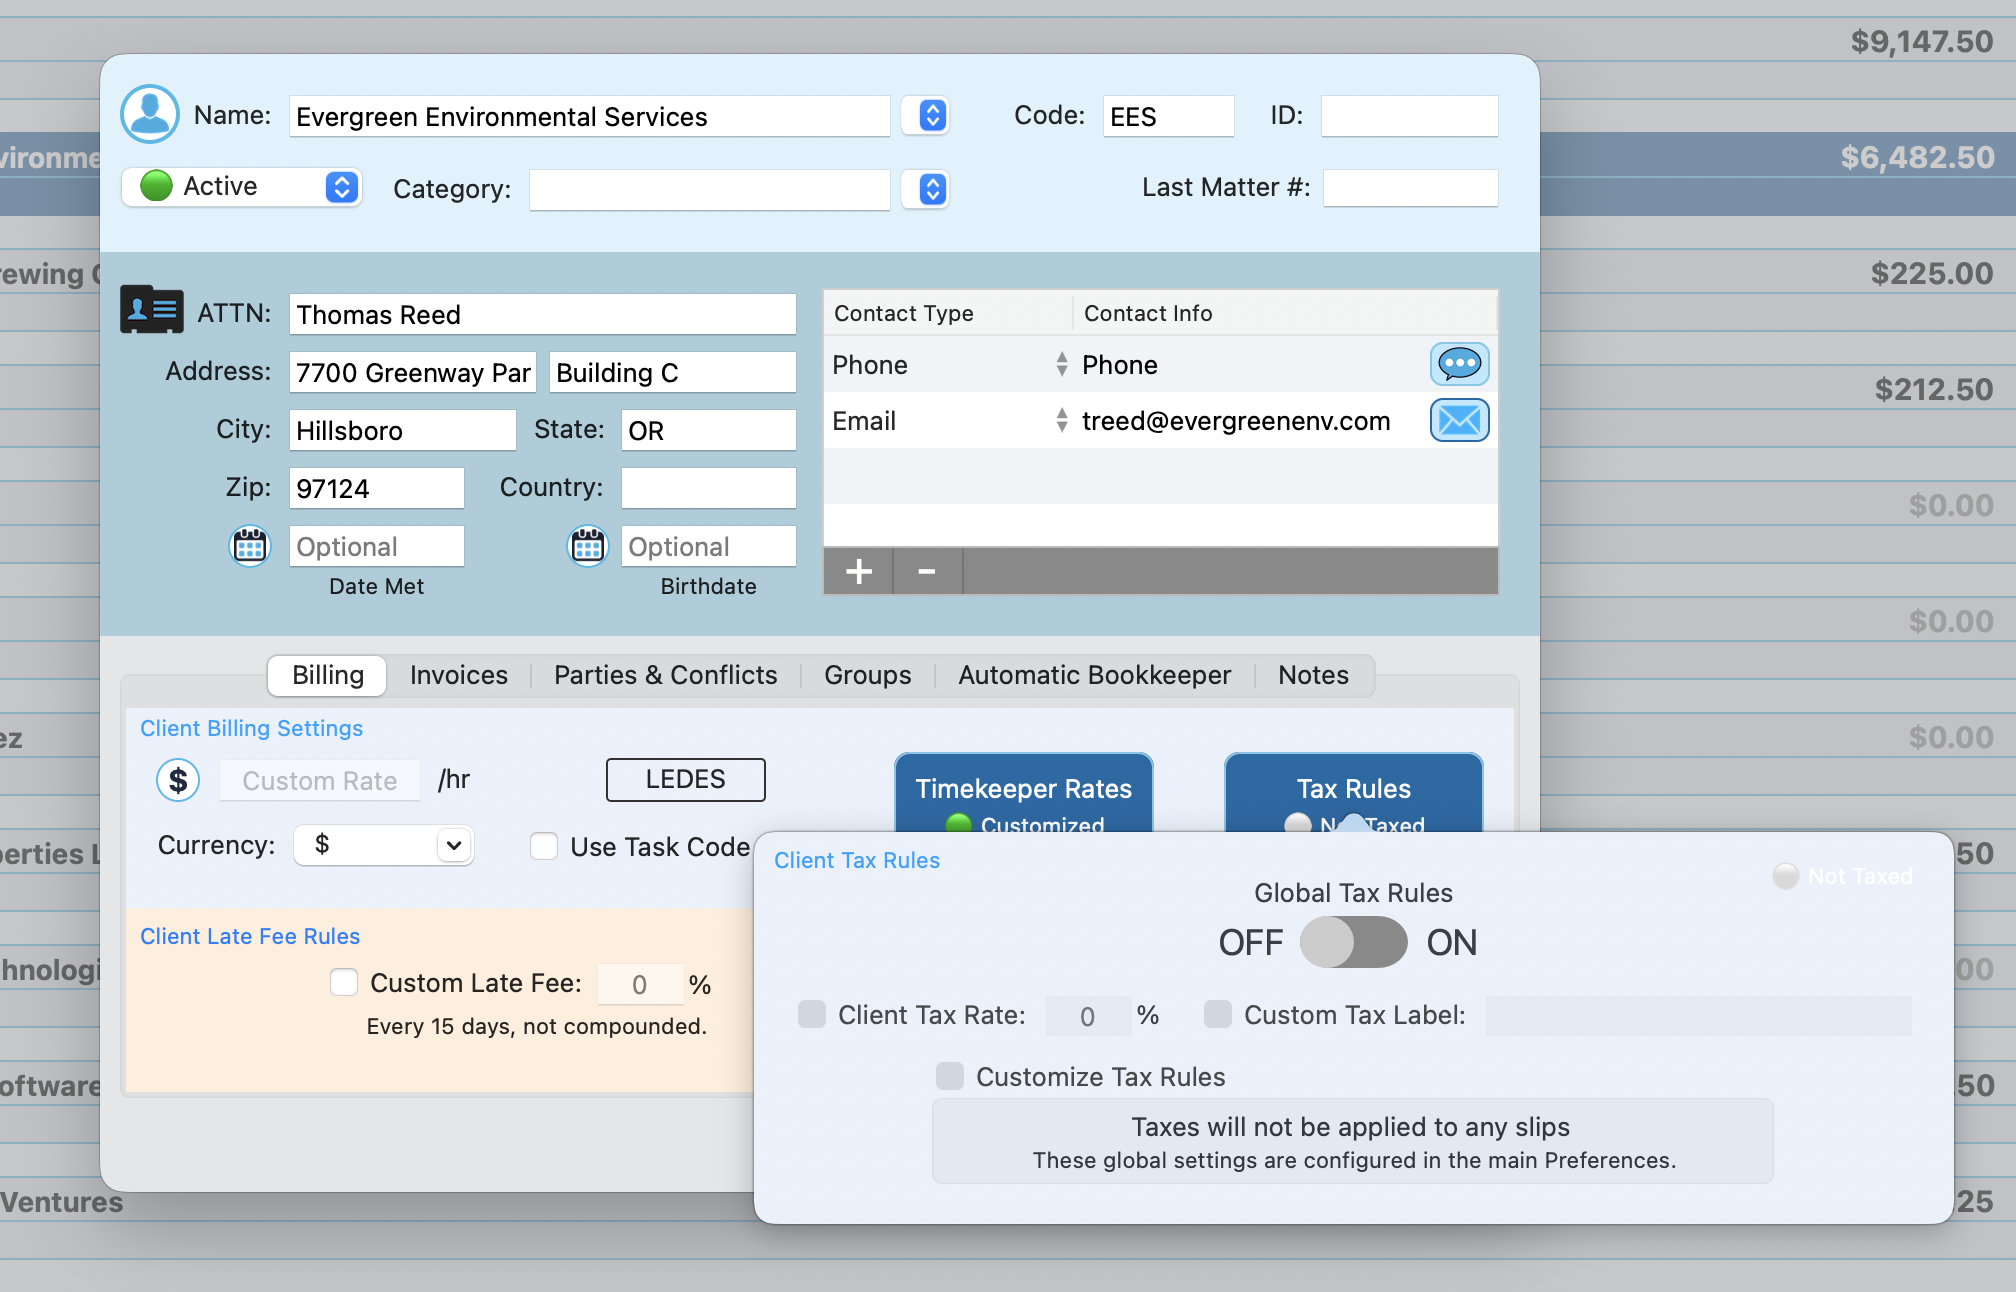
Task: Switch to the Invoices tab
Action: click(458, 675)
